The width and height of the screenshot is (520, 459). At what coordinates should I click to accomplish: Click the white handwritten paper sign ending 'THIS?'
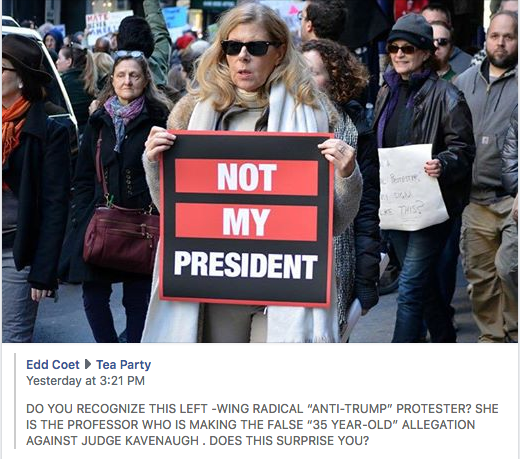(412, 188)
